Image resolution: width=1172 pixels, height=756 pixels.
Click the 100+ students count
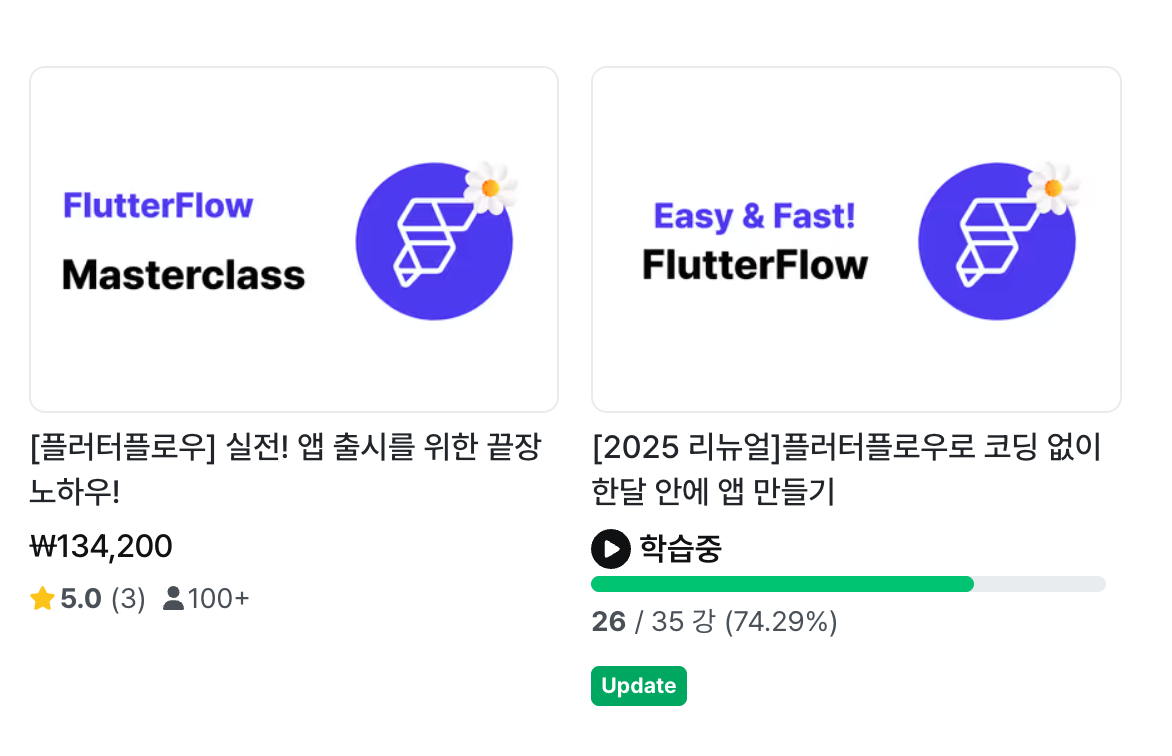219,599
